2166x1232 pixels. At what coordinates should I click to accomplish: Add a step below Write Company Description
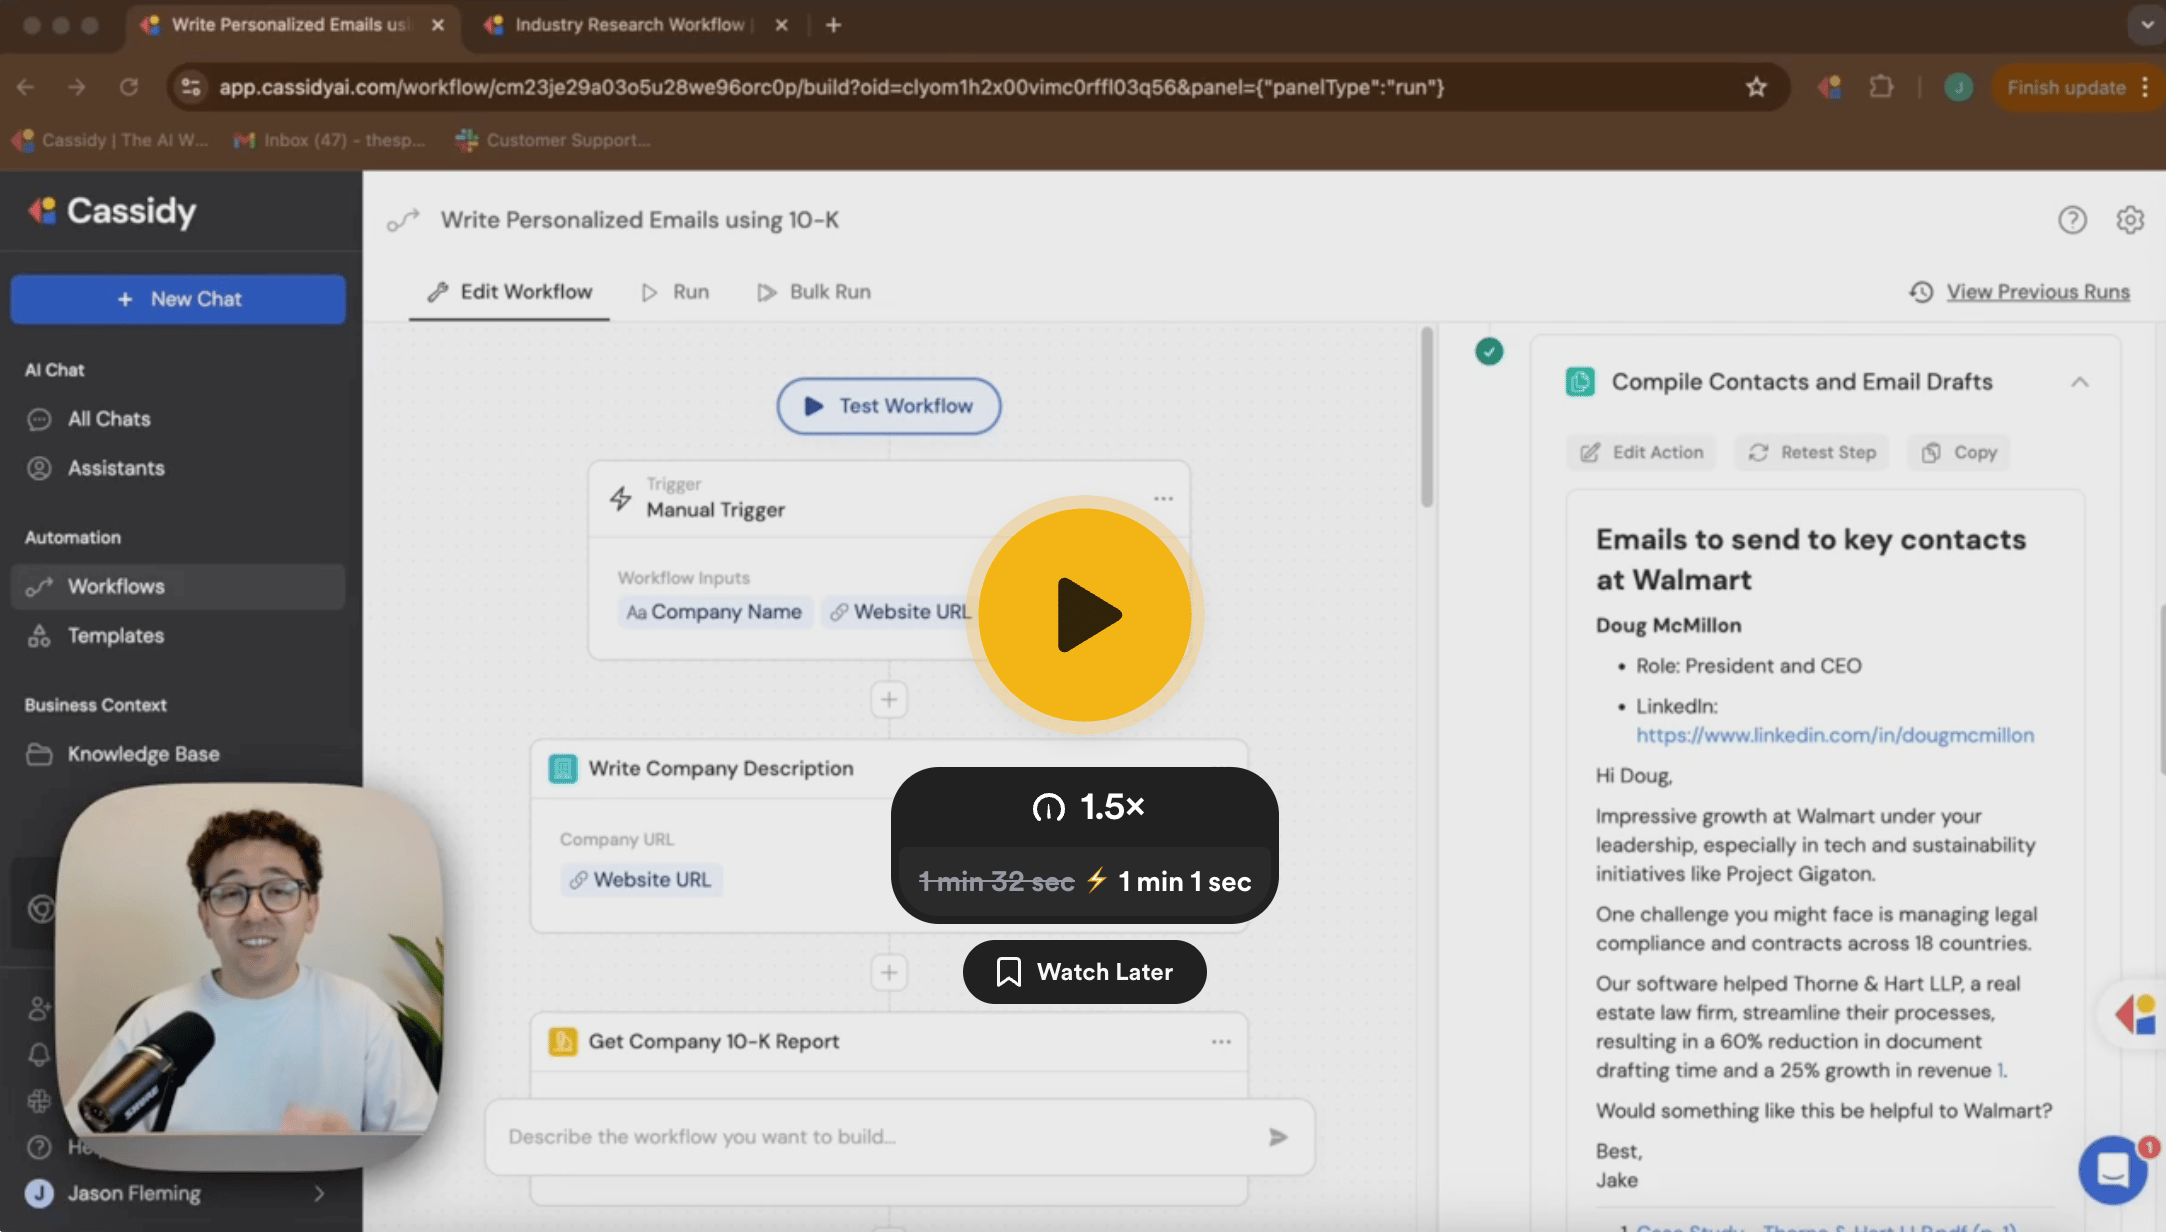(x=889, y=973)
